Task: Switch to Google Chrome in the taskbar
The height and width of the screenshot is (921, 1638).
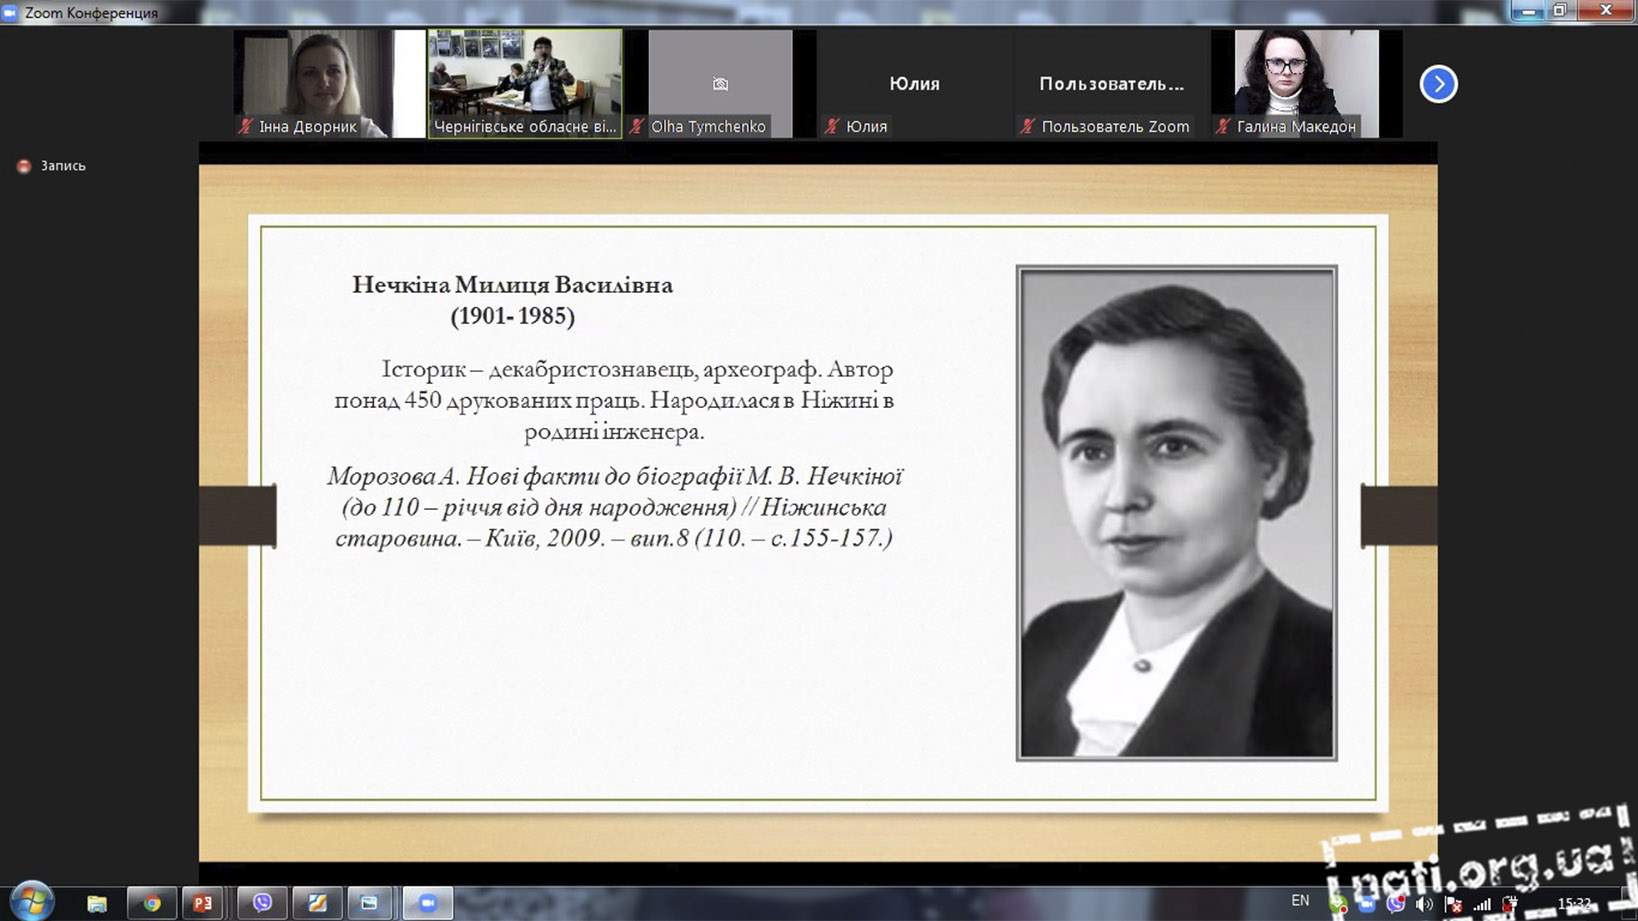Action: click(x=152, y=903)
